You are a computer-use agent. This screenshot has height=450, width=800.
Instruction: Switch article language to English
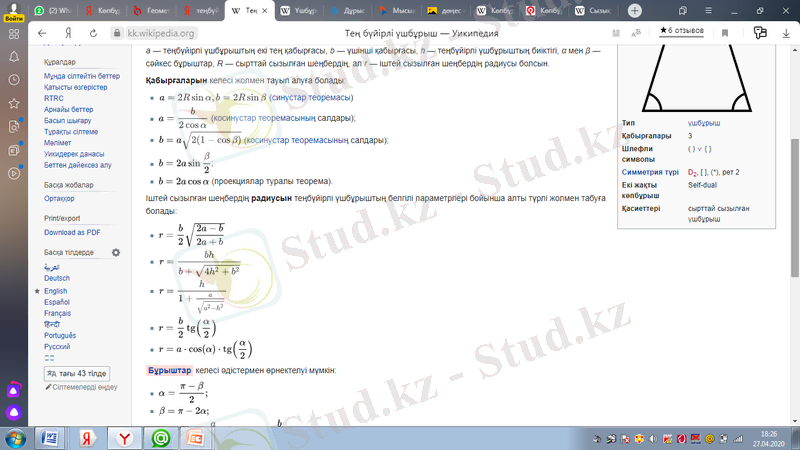[x=55, y=291]
